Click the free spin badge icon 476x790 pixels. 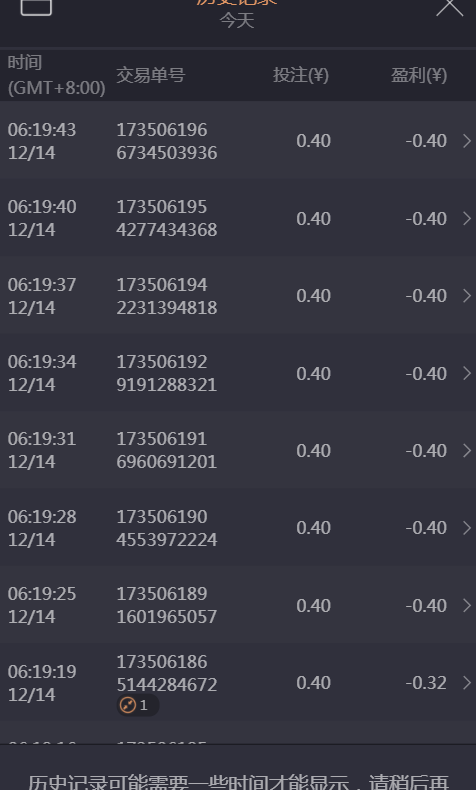coord(128,705)
